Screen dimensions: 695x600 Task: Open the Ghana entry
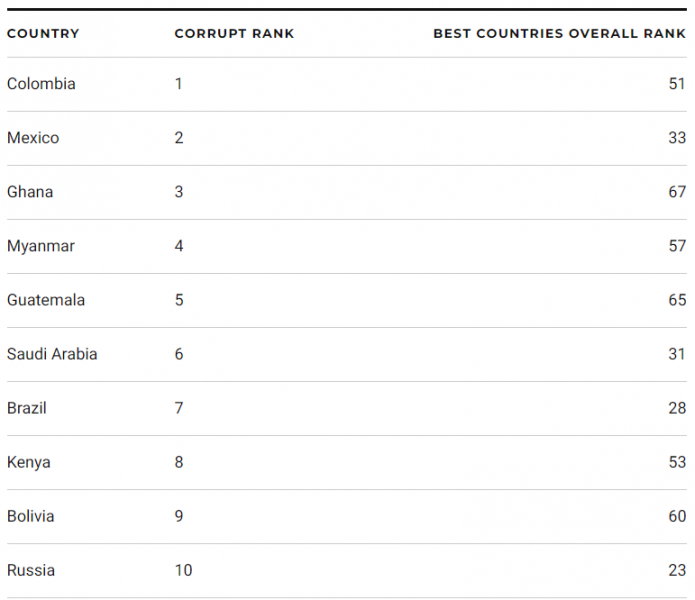pyautogui.click(x=30, y=192)
